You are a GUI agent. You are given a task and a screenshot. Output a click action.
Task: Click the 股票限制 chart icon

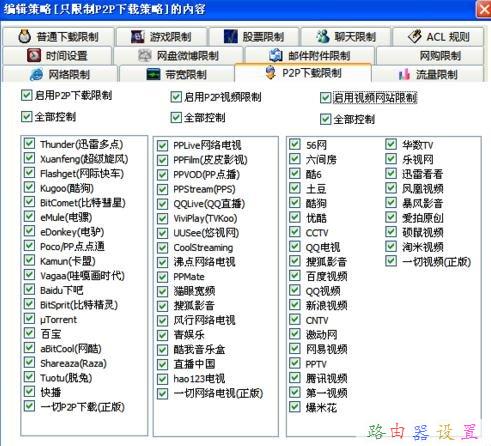[231, 37]
